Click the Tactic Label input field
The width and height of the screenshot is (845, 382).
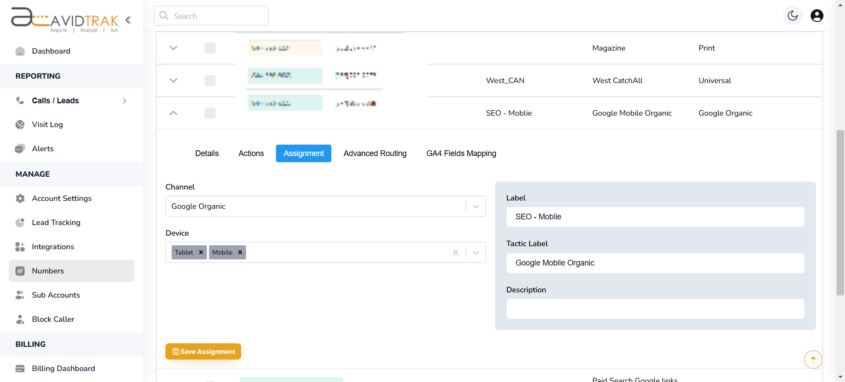(655, 263)
